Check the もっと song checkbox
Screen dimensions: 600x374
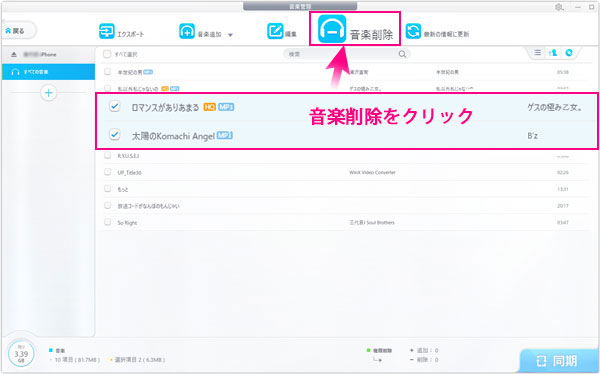point(108,188)
